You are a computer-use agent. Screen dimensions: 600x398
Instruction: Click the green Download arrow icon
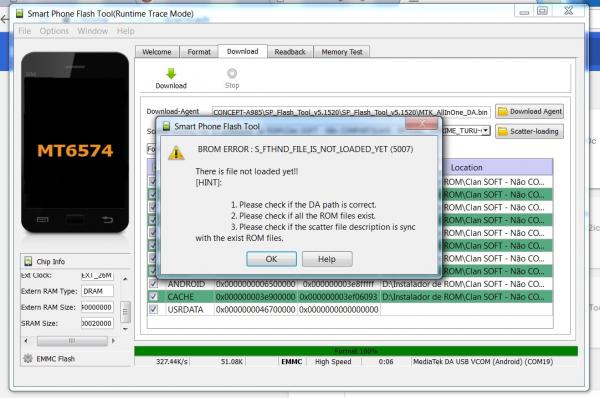[171, 73]
